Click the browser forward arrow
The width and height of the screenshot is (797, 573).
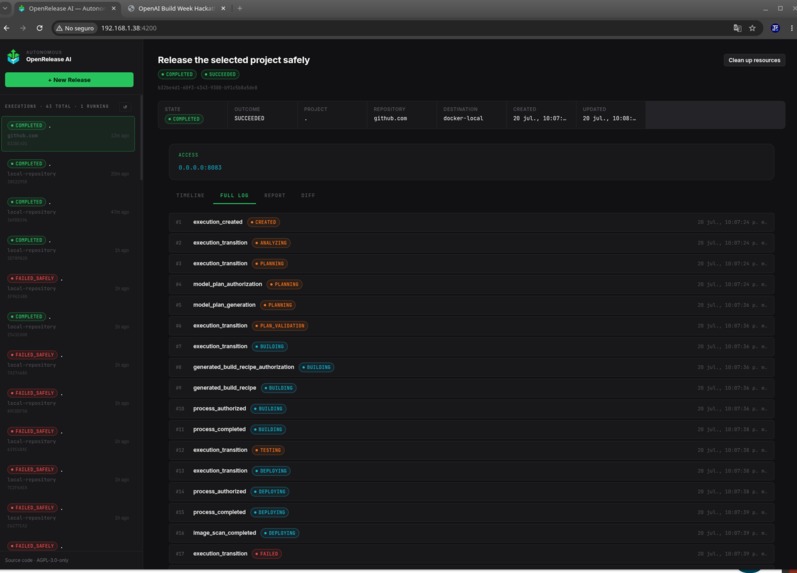click(23, 28)
